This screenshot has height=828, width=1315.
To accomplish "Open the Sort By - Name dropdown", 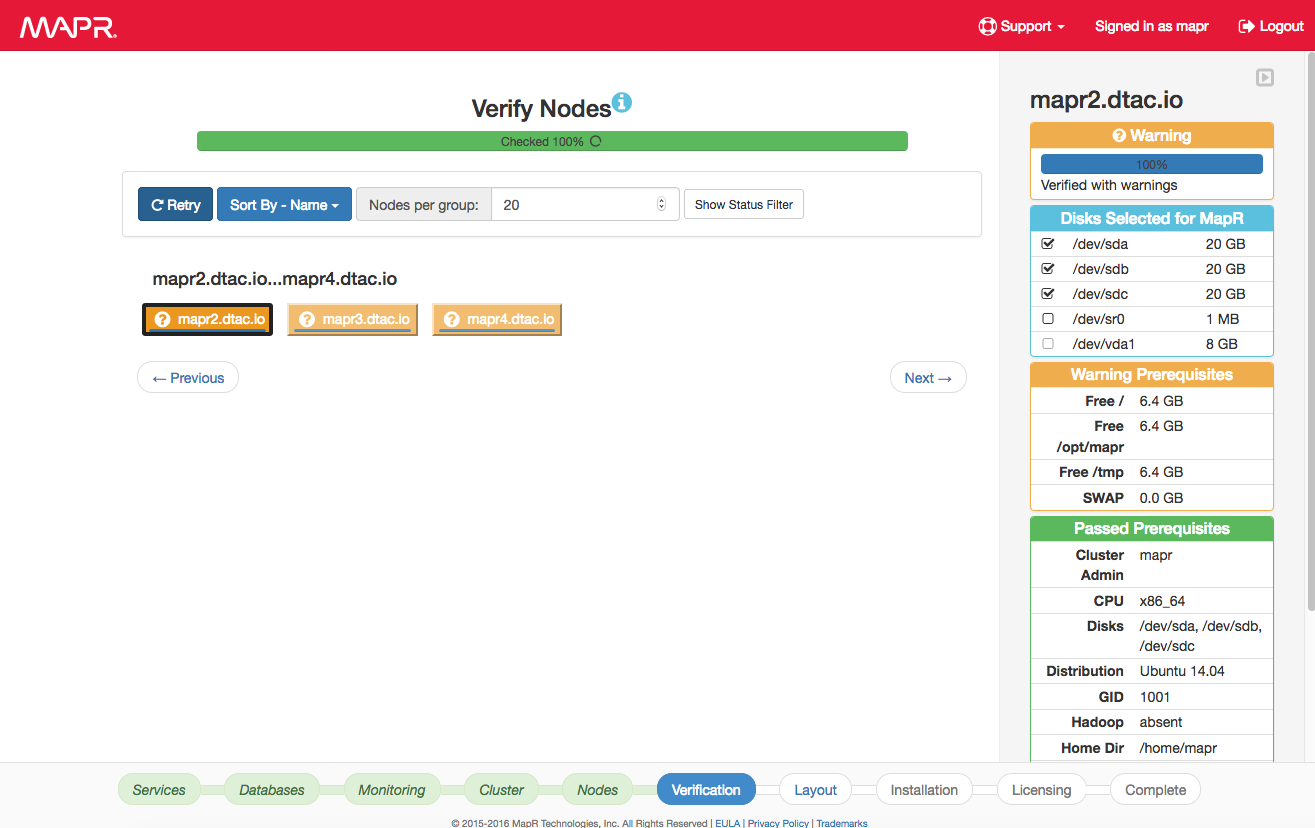I will click(284, 204).
